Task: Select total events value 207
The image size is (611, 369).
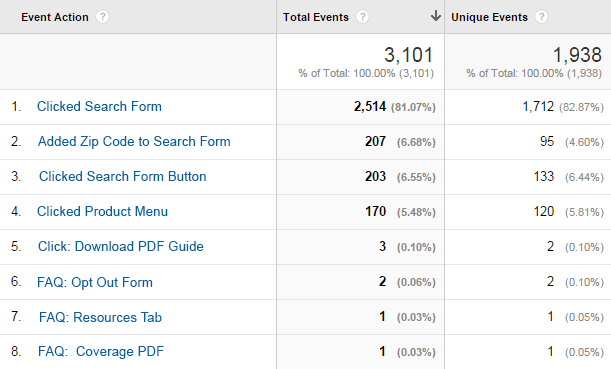Action: pyautogui.click(x=376, y=141)
